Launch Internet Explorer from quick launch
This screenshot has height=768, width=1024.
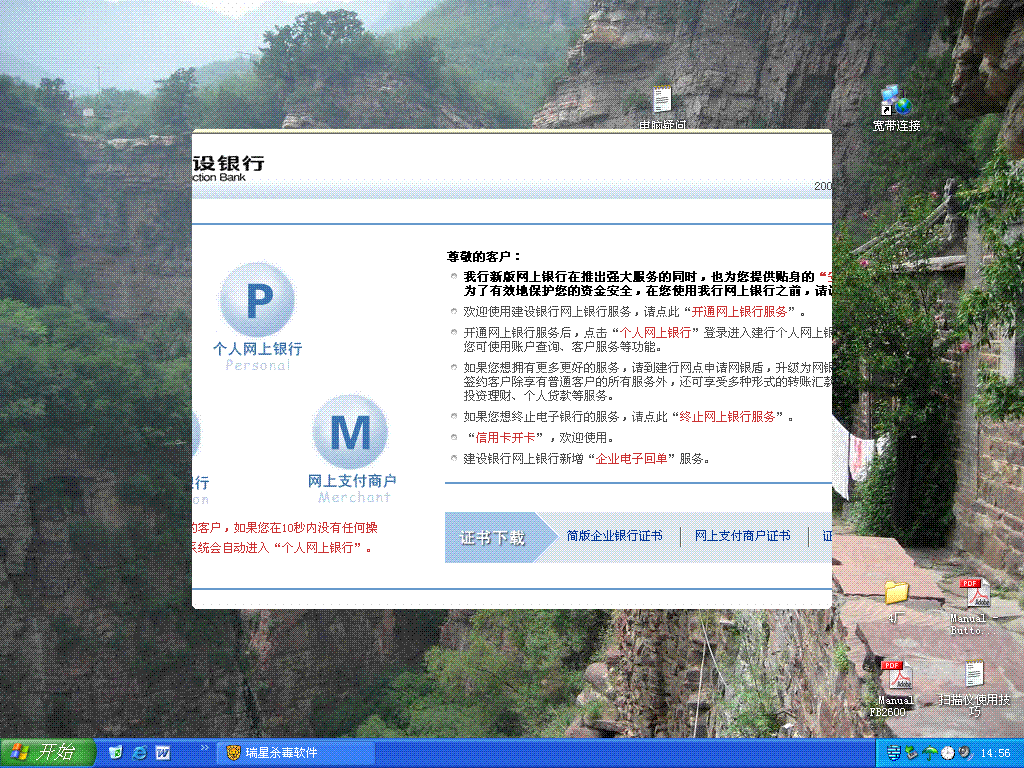click(x=139, y=753)
